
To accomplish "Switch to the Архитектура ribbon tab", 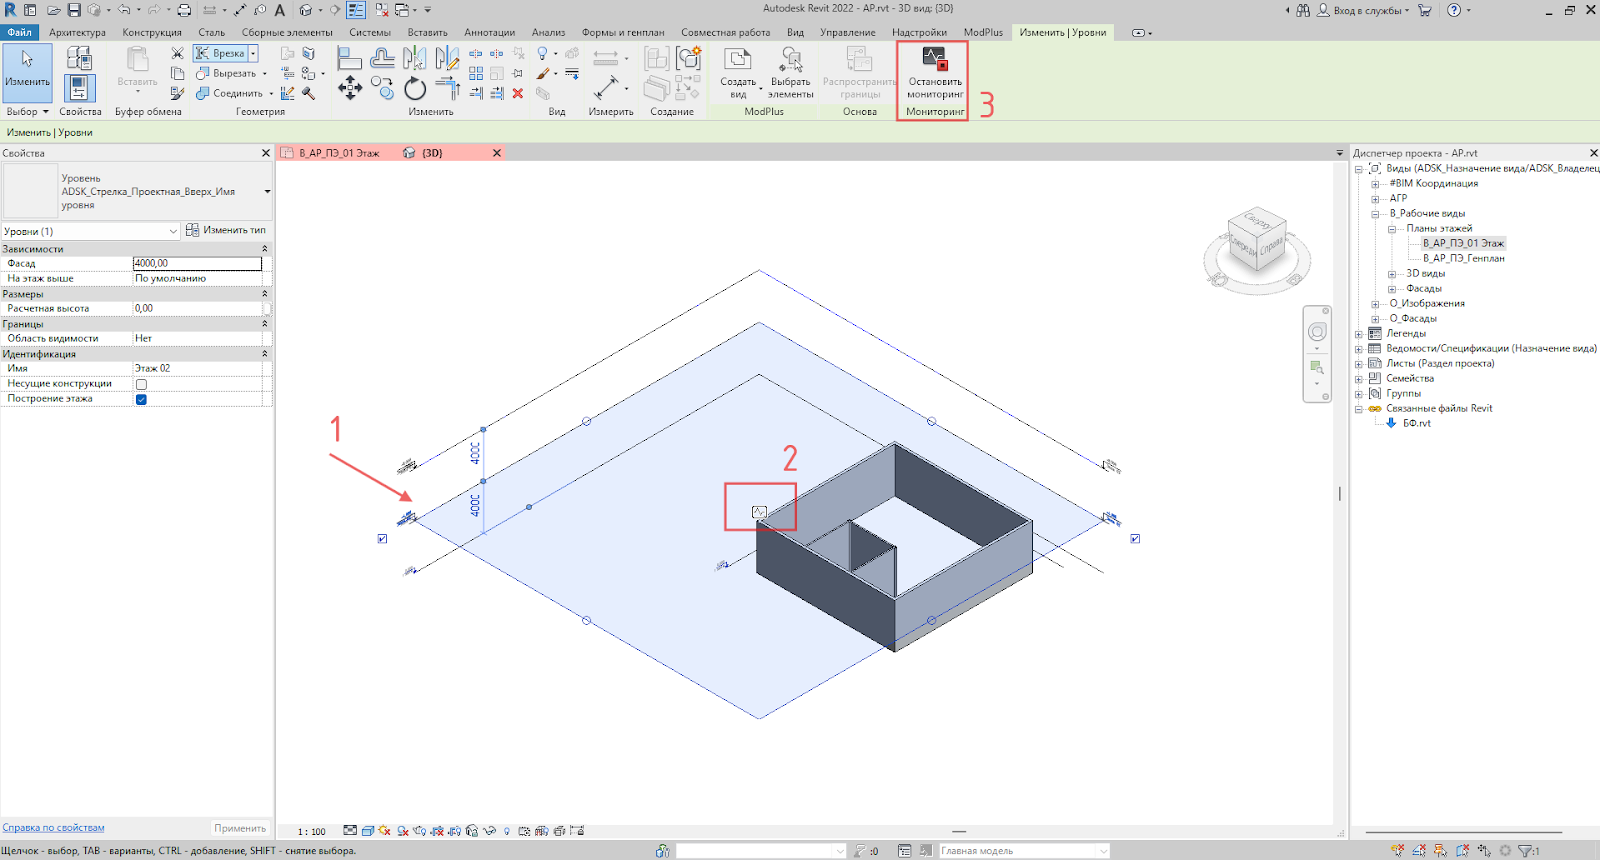I will click(77, 32).
